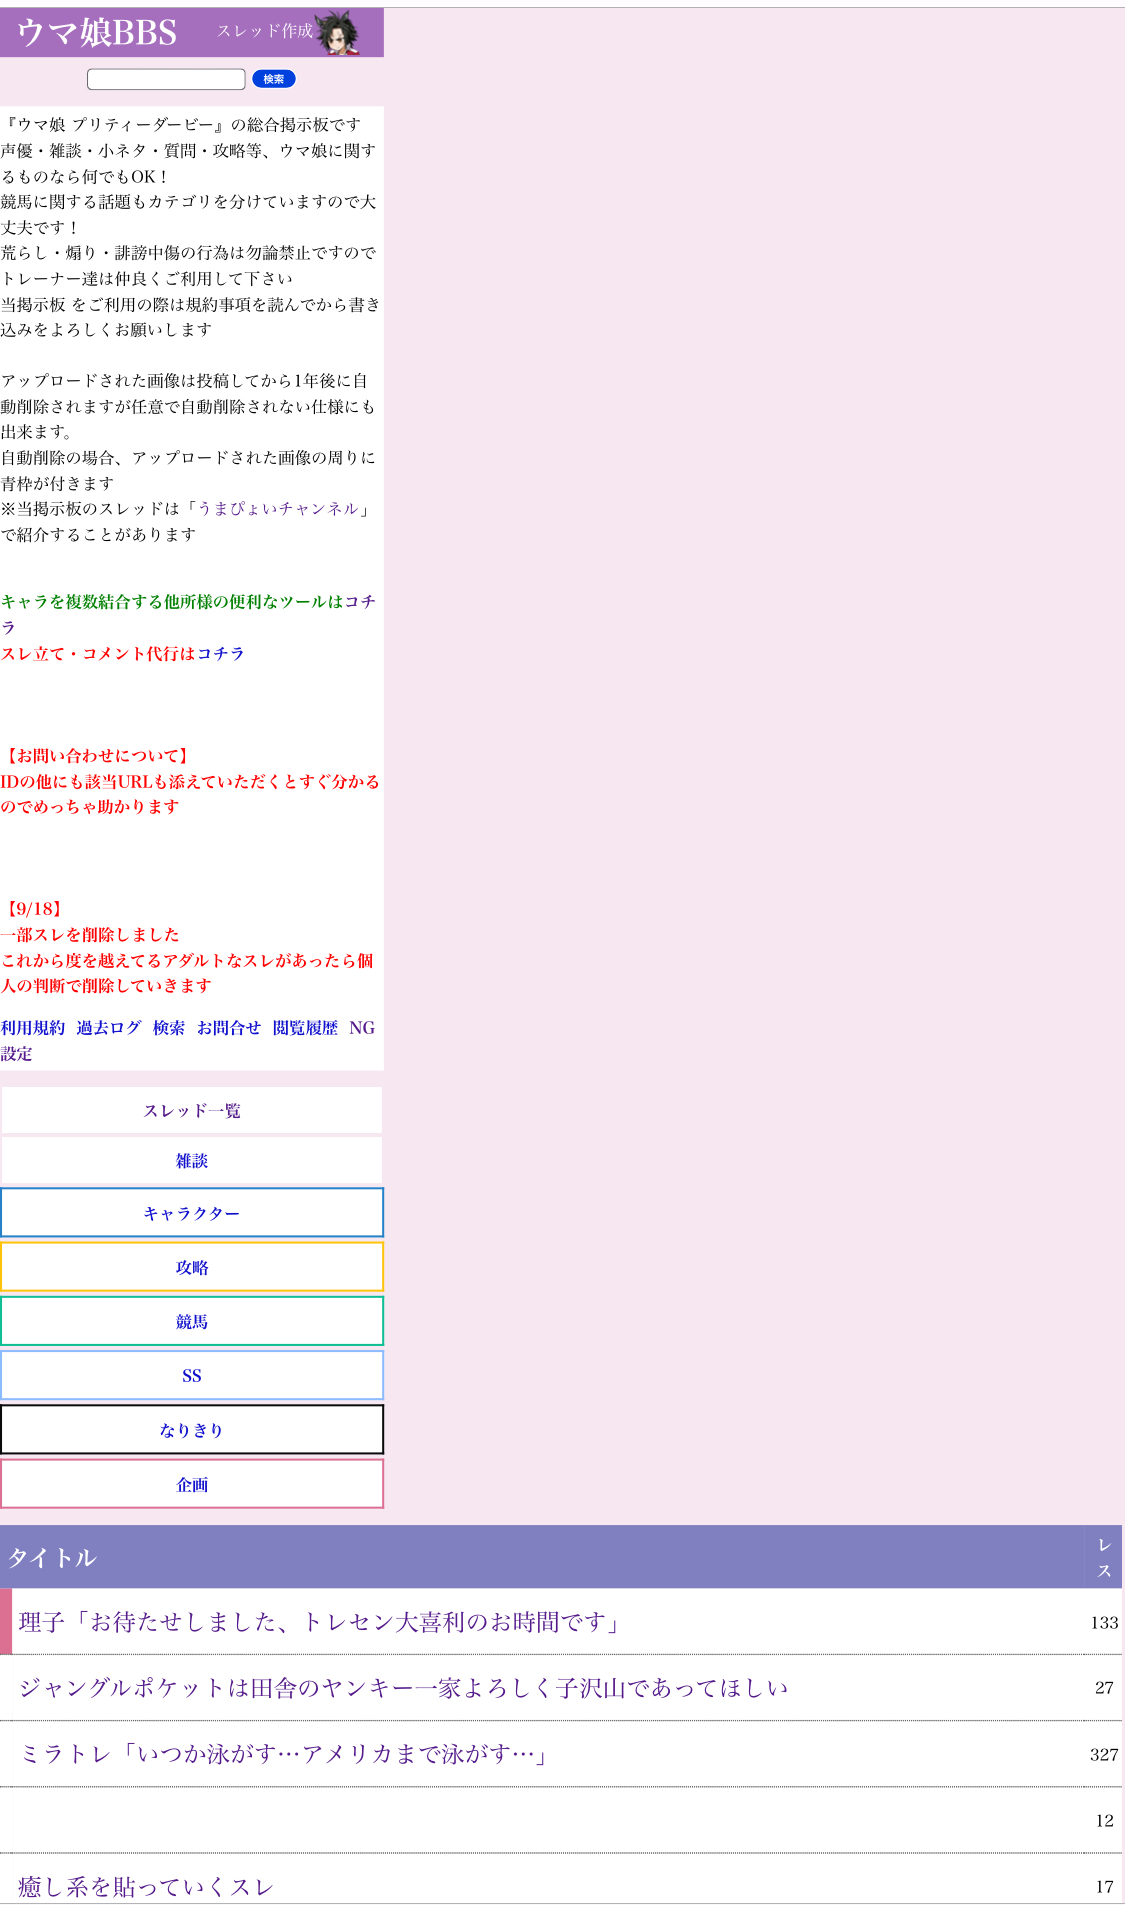View 閲覧履歴 browsing history
Screen dimensions: 1125x1905
pyautogui.click(x=305, y=1028)
